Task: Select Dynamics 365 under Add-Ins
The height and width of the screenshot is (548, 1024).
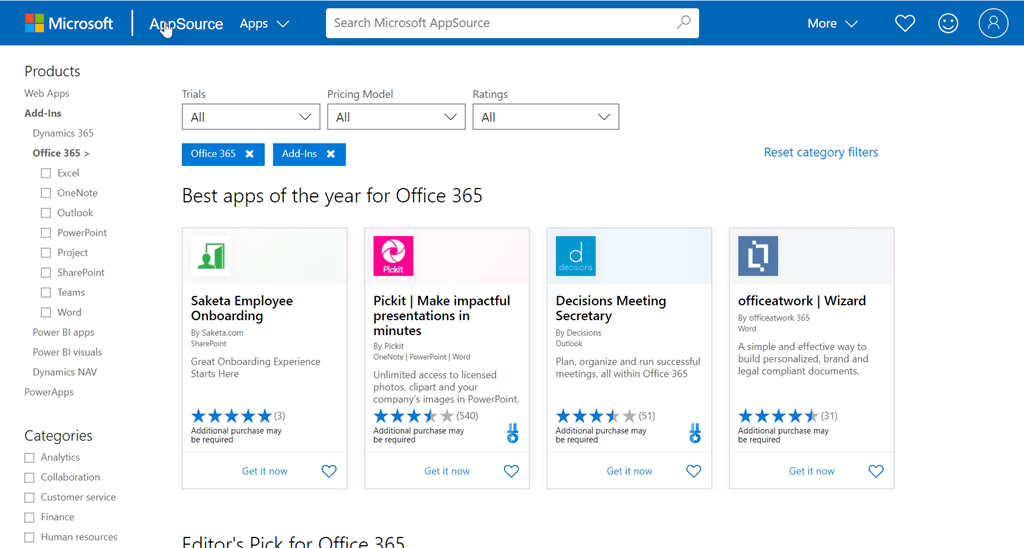Action: pyautogui.click(x=63, y=133)
